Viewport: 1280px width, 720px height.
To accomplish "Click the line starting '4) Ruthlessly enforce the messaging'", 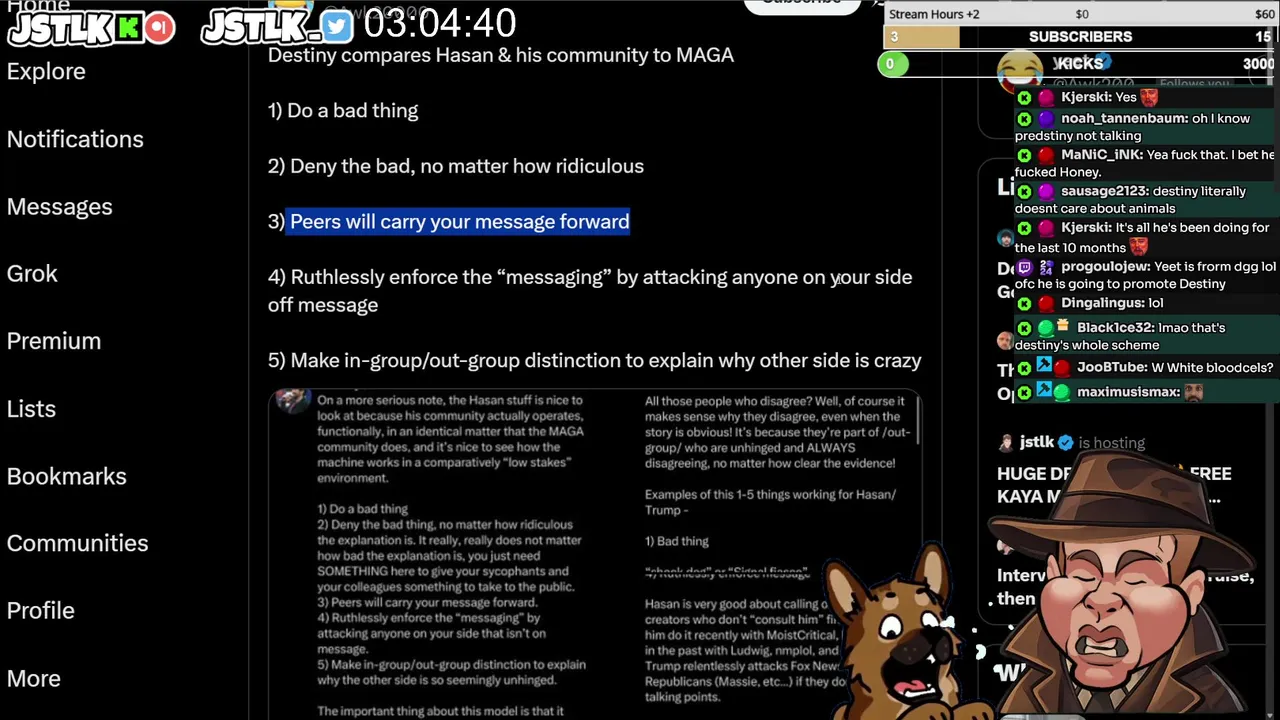I will coord(590,290).
